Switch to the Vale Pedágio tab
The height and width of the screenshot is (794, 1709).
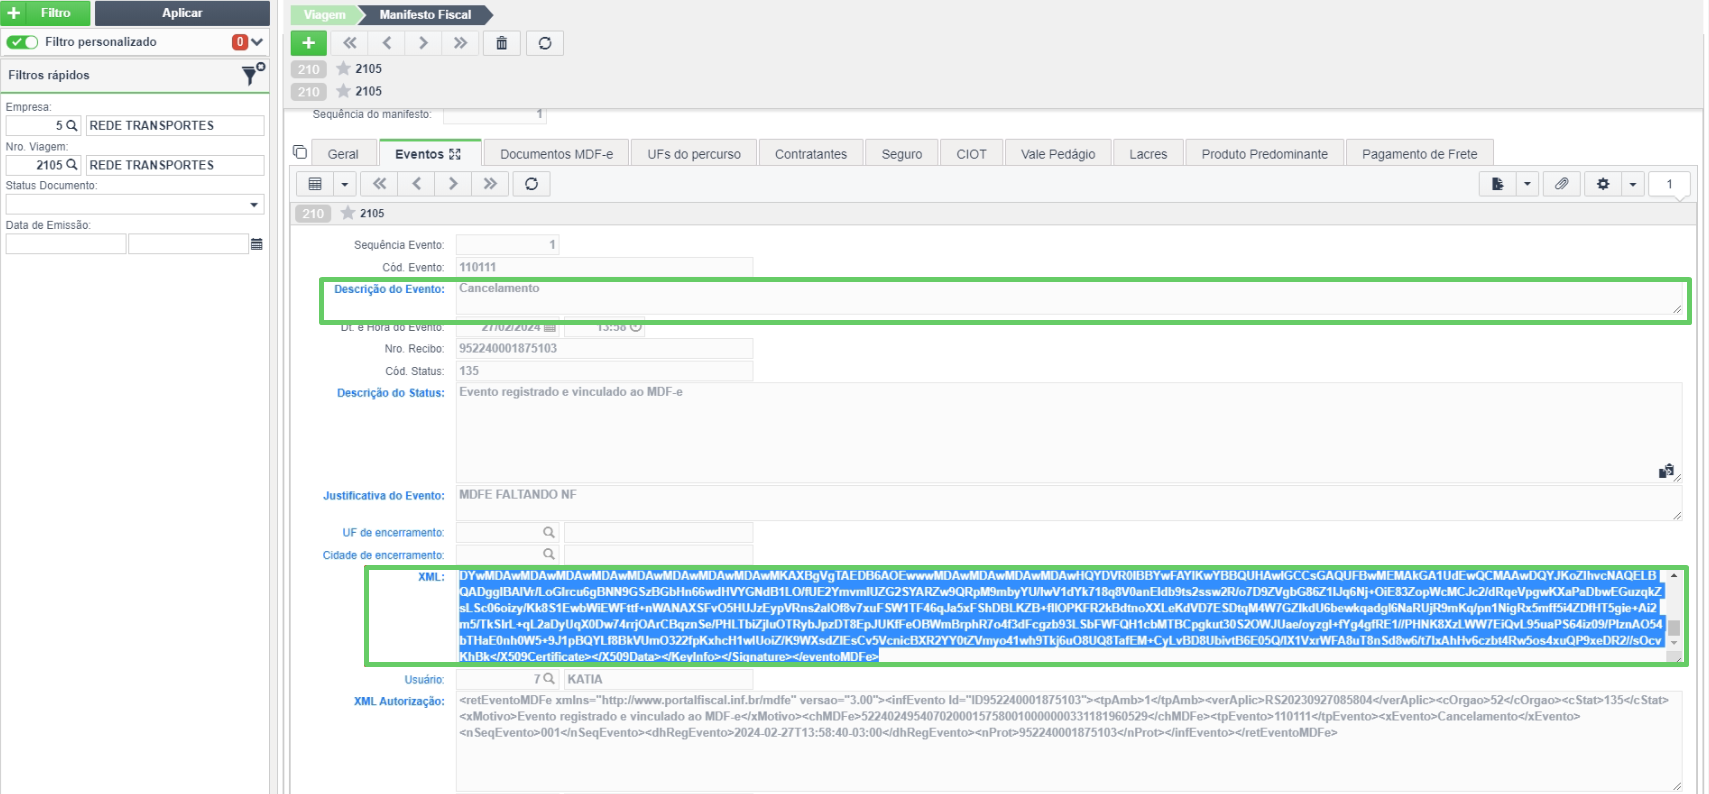[1058, 154]
